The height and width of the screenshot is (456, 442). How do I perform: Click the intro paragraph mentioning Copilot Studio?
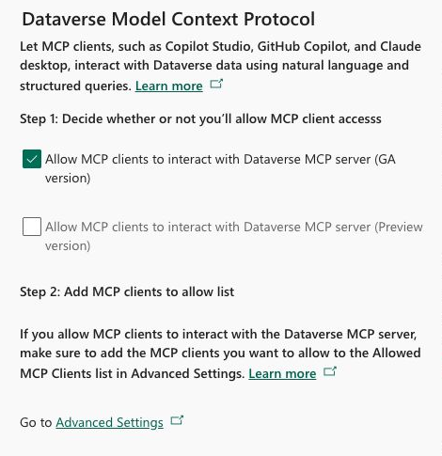pyautogui.click(x=220, y=66)
